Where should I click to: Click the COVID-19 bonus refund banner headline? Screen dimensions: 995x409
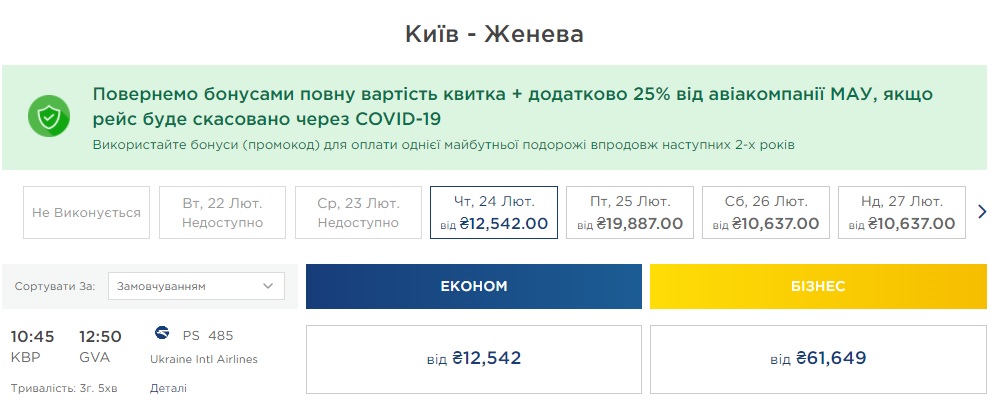[512, 106]
